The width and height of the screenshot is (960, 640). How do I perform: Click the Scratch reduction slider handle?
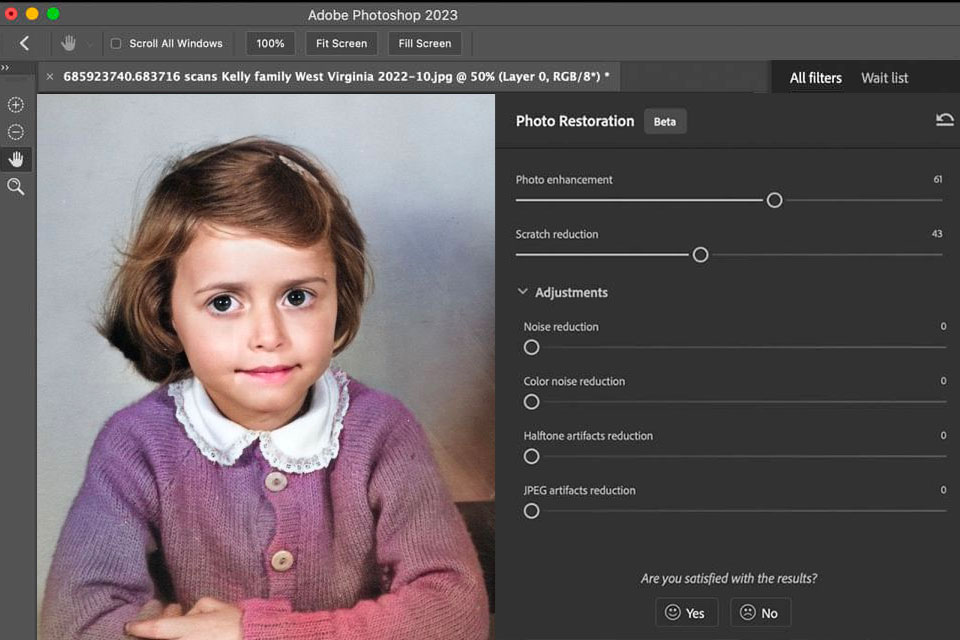(700, 255)
